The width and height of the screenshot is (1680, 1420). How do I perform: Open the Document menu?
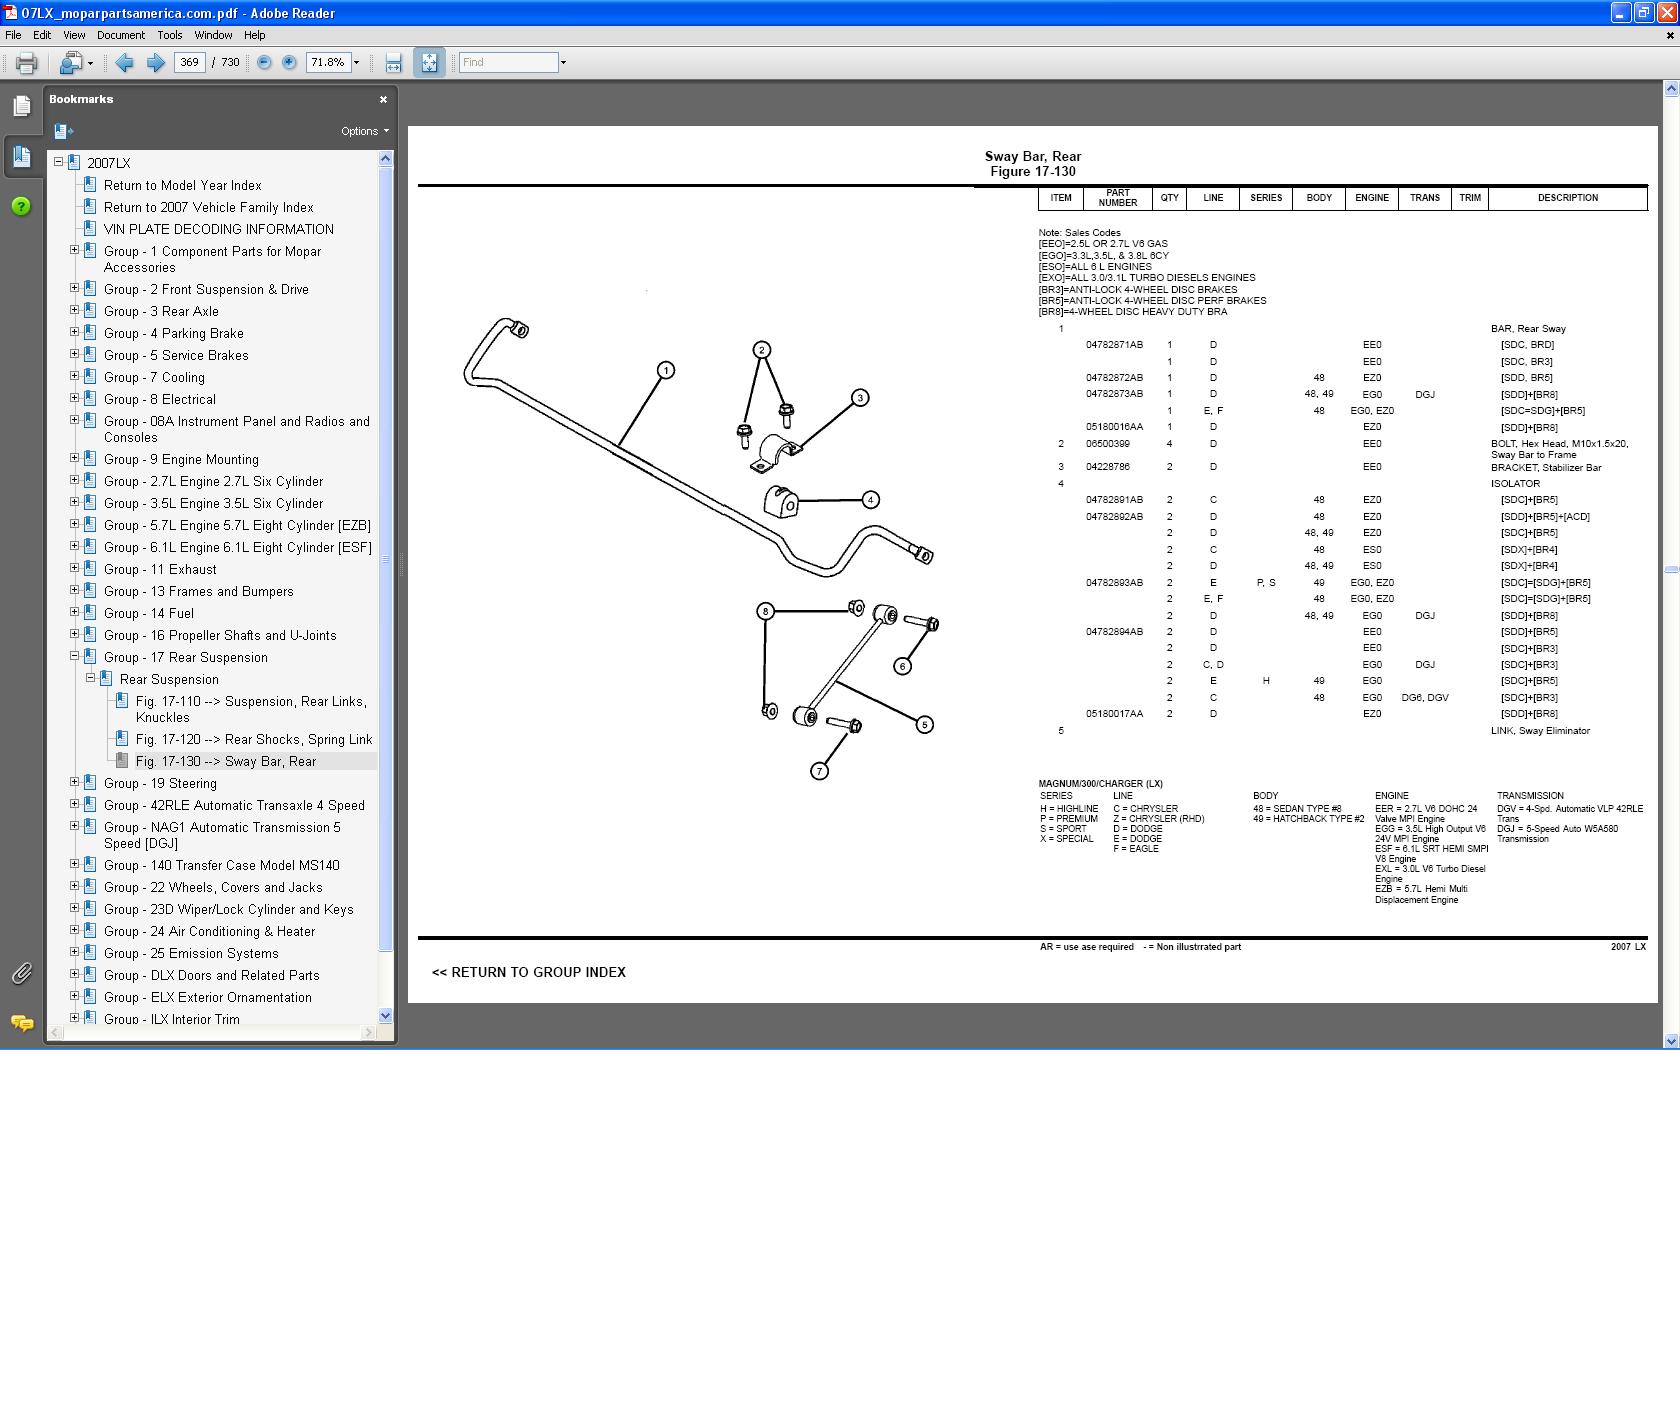(121, 35)
